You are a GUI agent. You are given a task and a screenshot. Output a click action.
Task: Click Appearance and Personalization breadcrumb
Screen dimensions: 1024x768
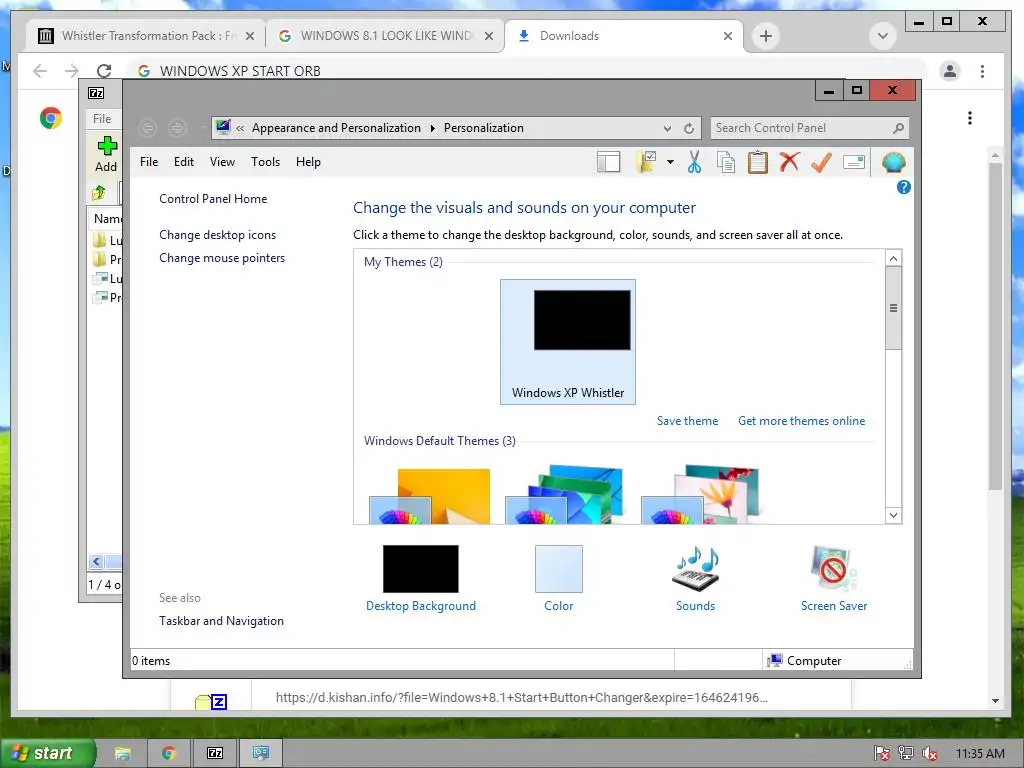click(x=336, y=128)
